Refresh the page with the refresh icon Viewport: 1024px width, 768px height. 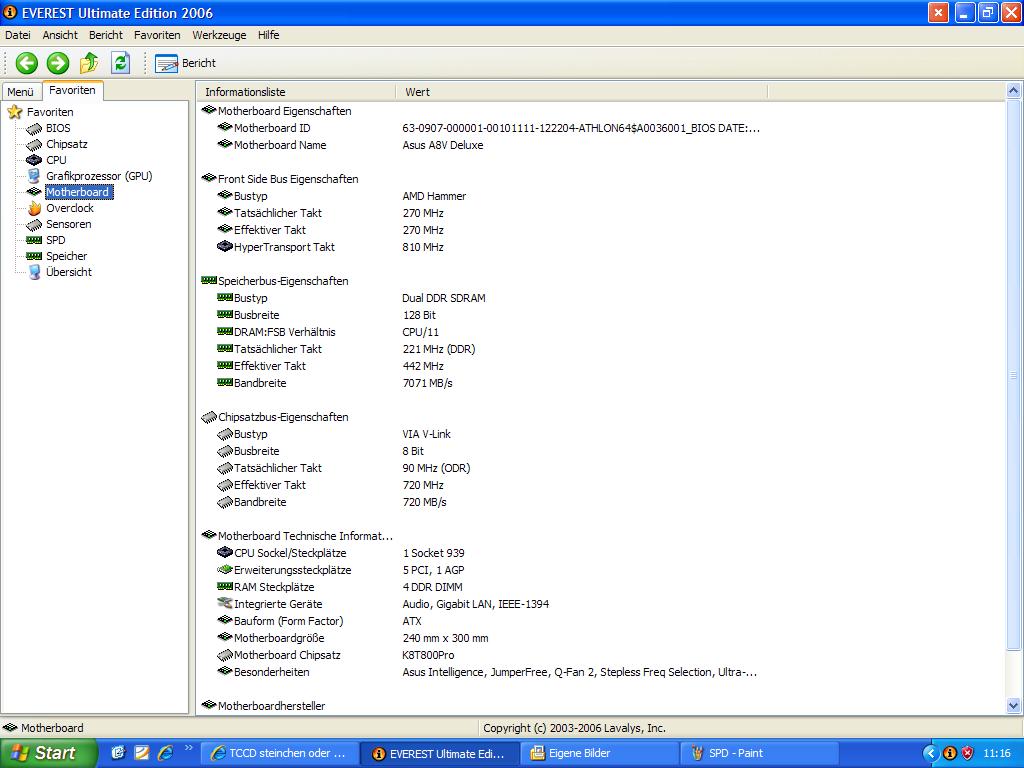point(120,63)
